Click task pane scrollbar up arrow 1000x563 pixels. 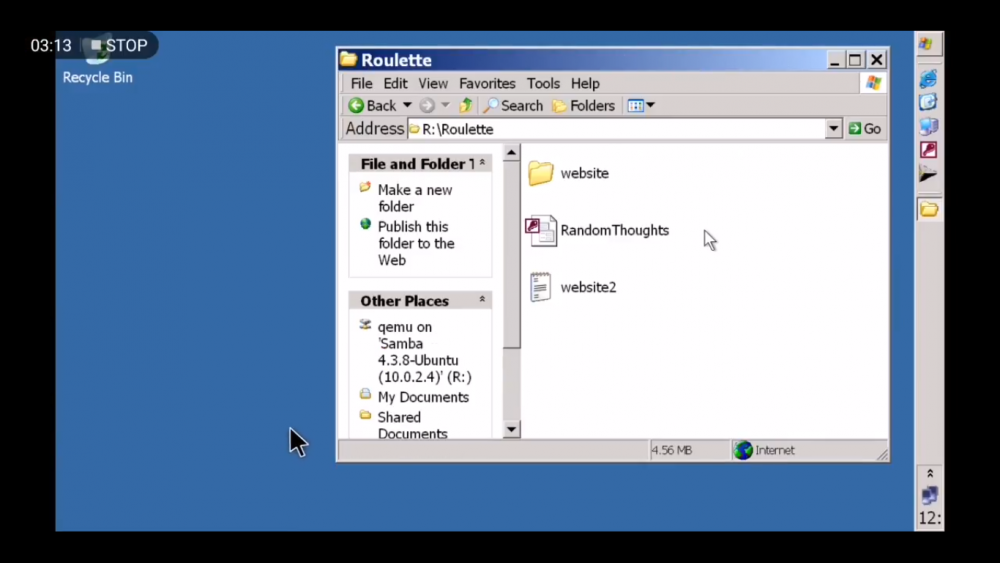tap(511, 153)
